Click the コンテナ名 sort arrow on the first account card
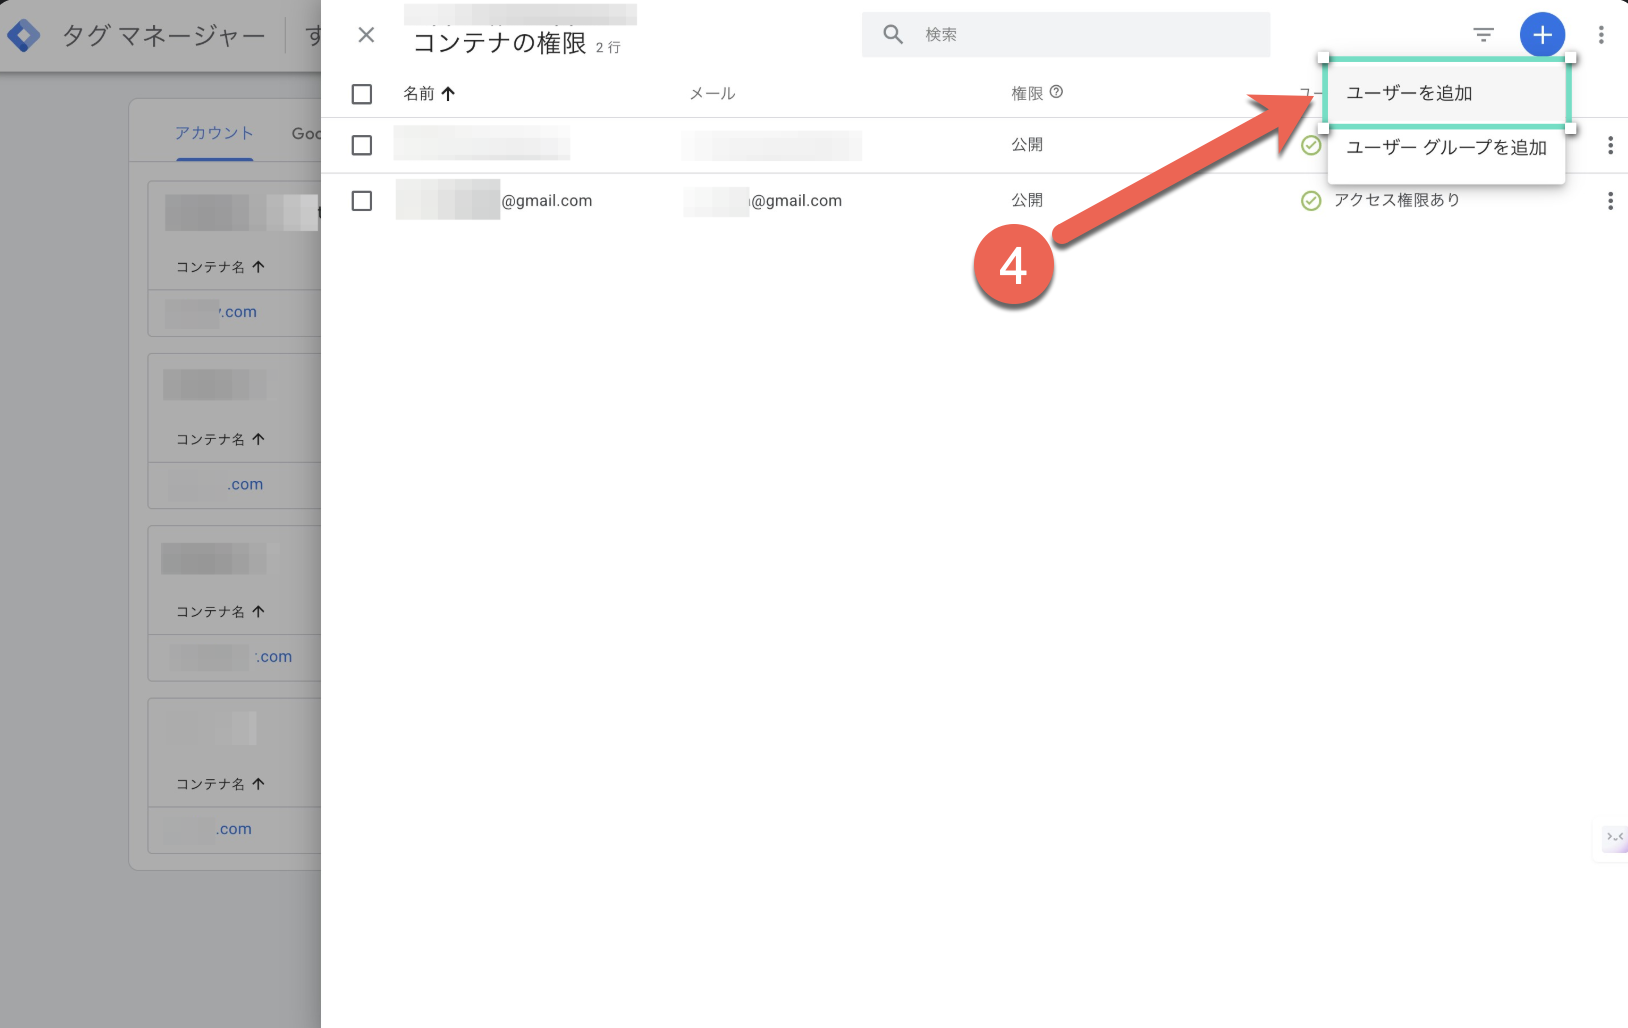The height and width of the screenshot is (1028, 1628). click(257, 266)
